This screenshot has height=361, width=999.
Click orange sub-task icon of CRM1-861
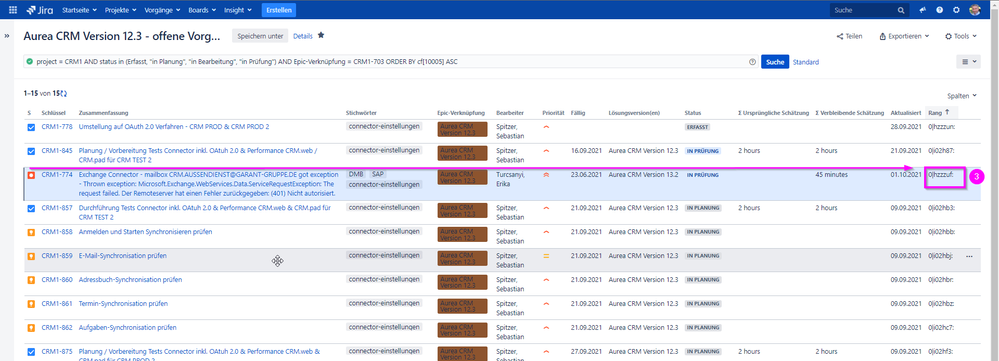tap(31, 304)
